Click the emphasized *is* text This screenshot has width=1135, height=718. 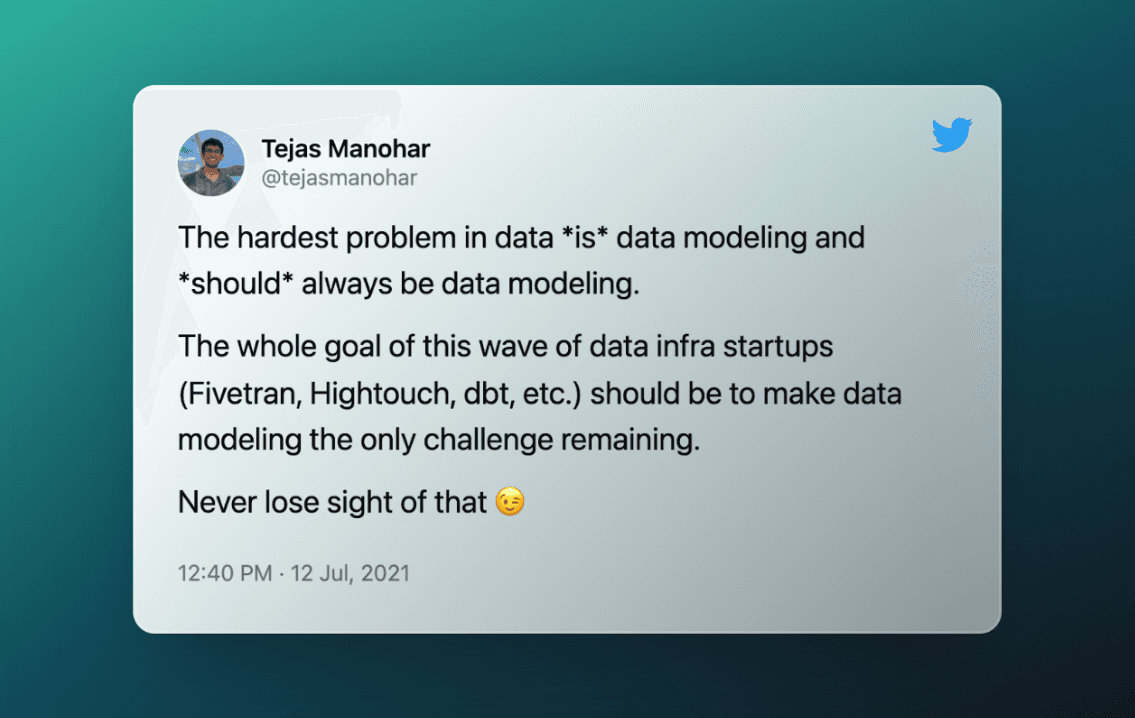(x=579, y=239)
